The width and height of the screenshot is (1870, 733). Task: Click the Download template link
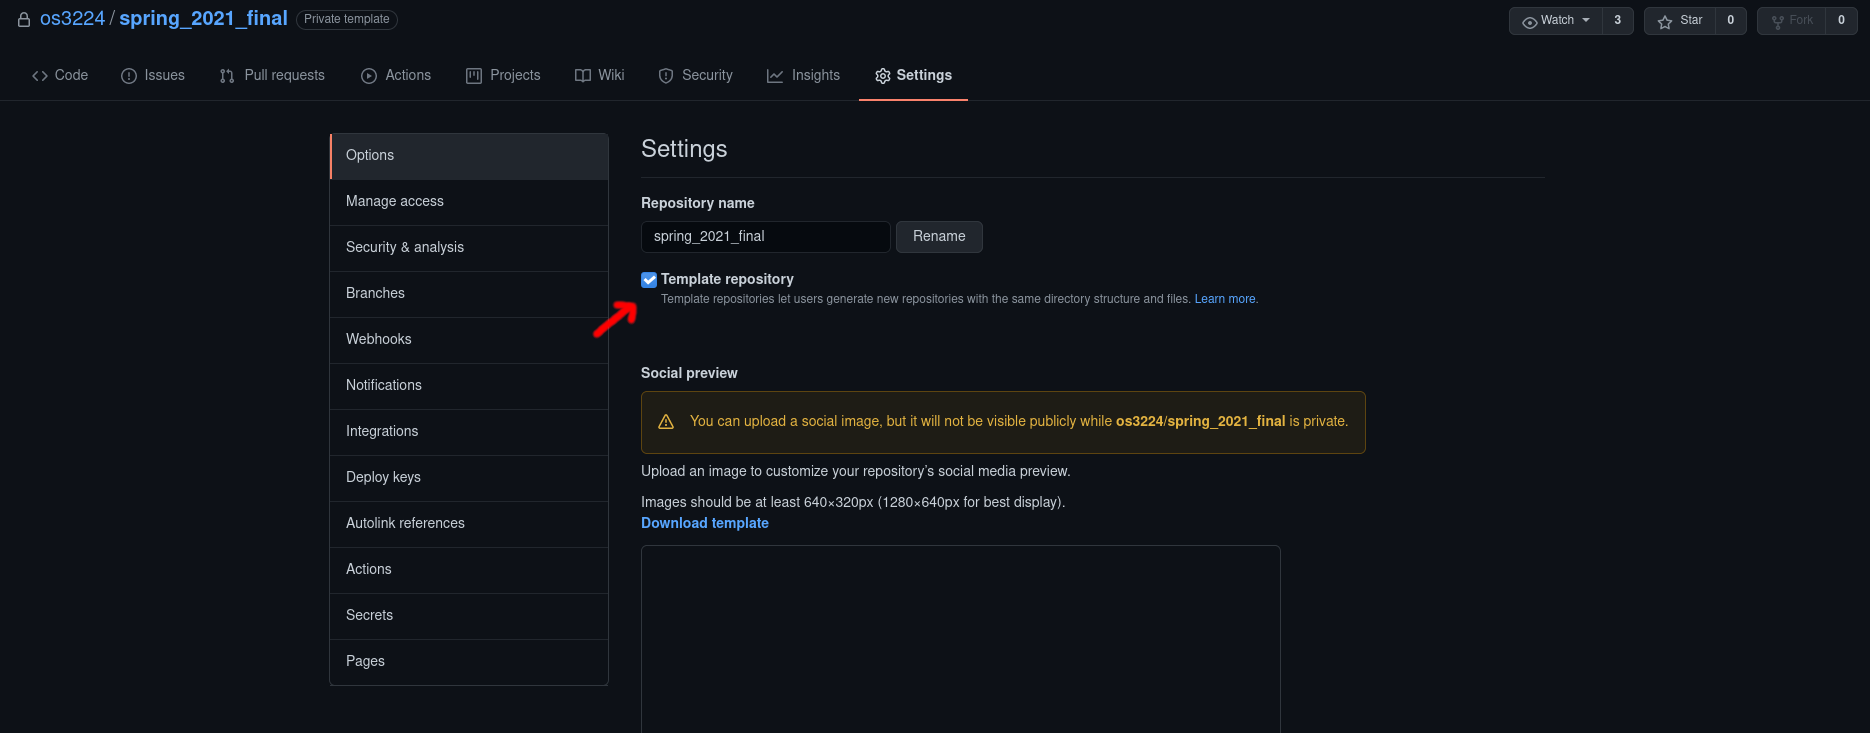pyautogui.click(x=704, y=523)
